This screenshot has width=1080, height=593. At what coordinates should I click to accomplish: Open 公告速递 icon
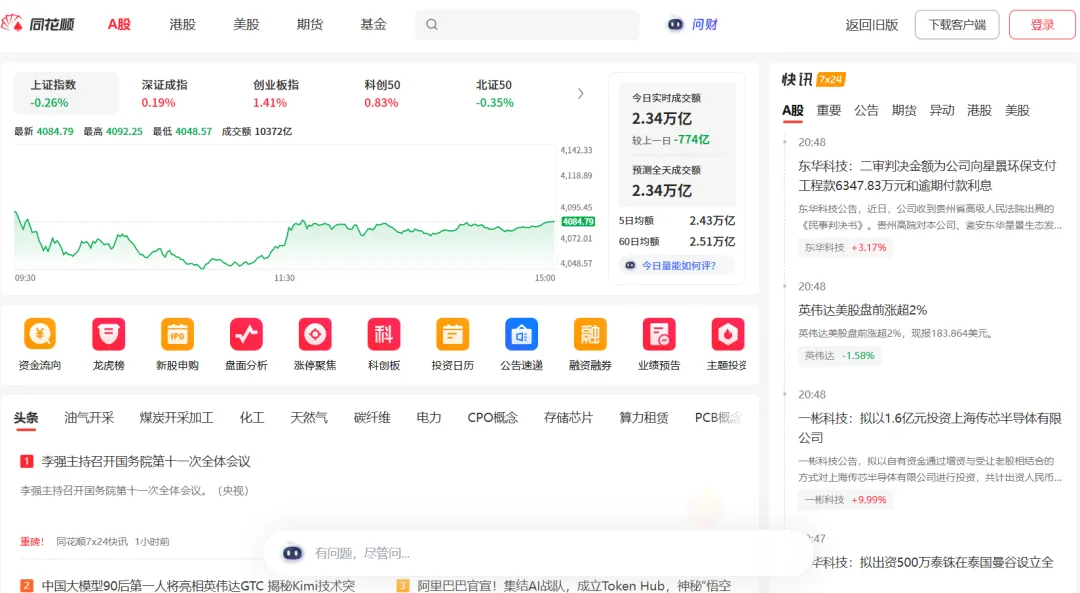[521, 334]
